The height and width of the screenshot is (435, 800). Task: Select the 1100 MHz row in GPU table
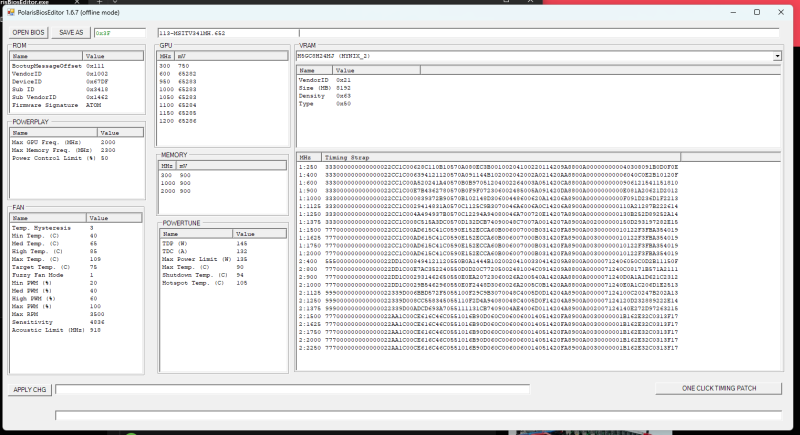(222, 105)
